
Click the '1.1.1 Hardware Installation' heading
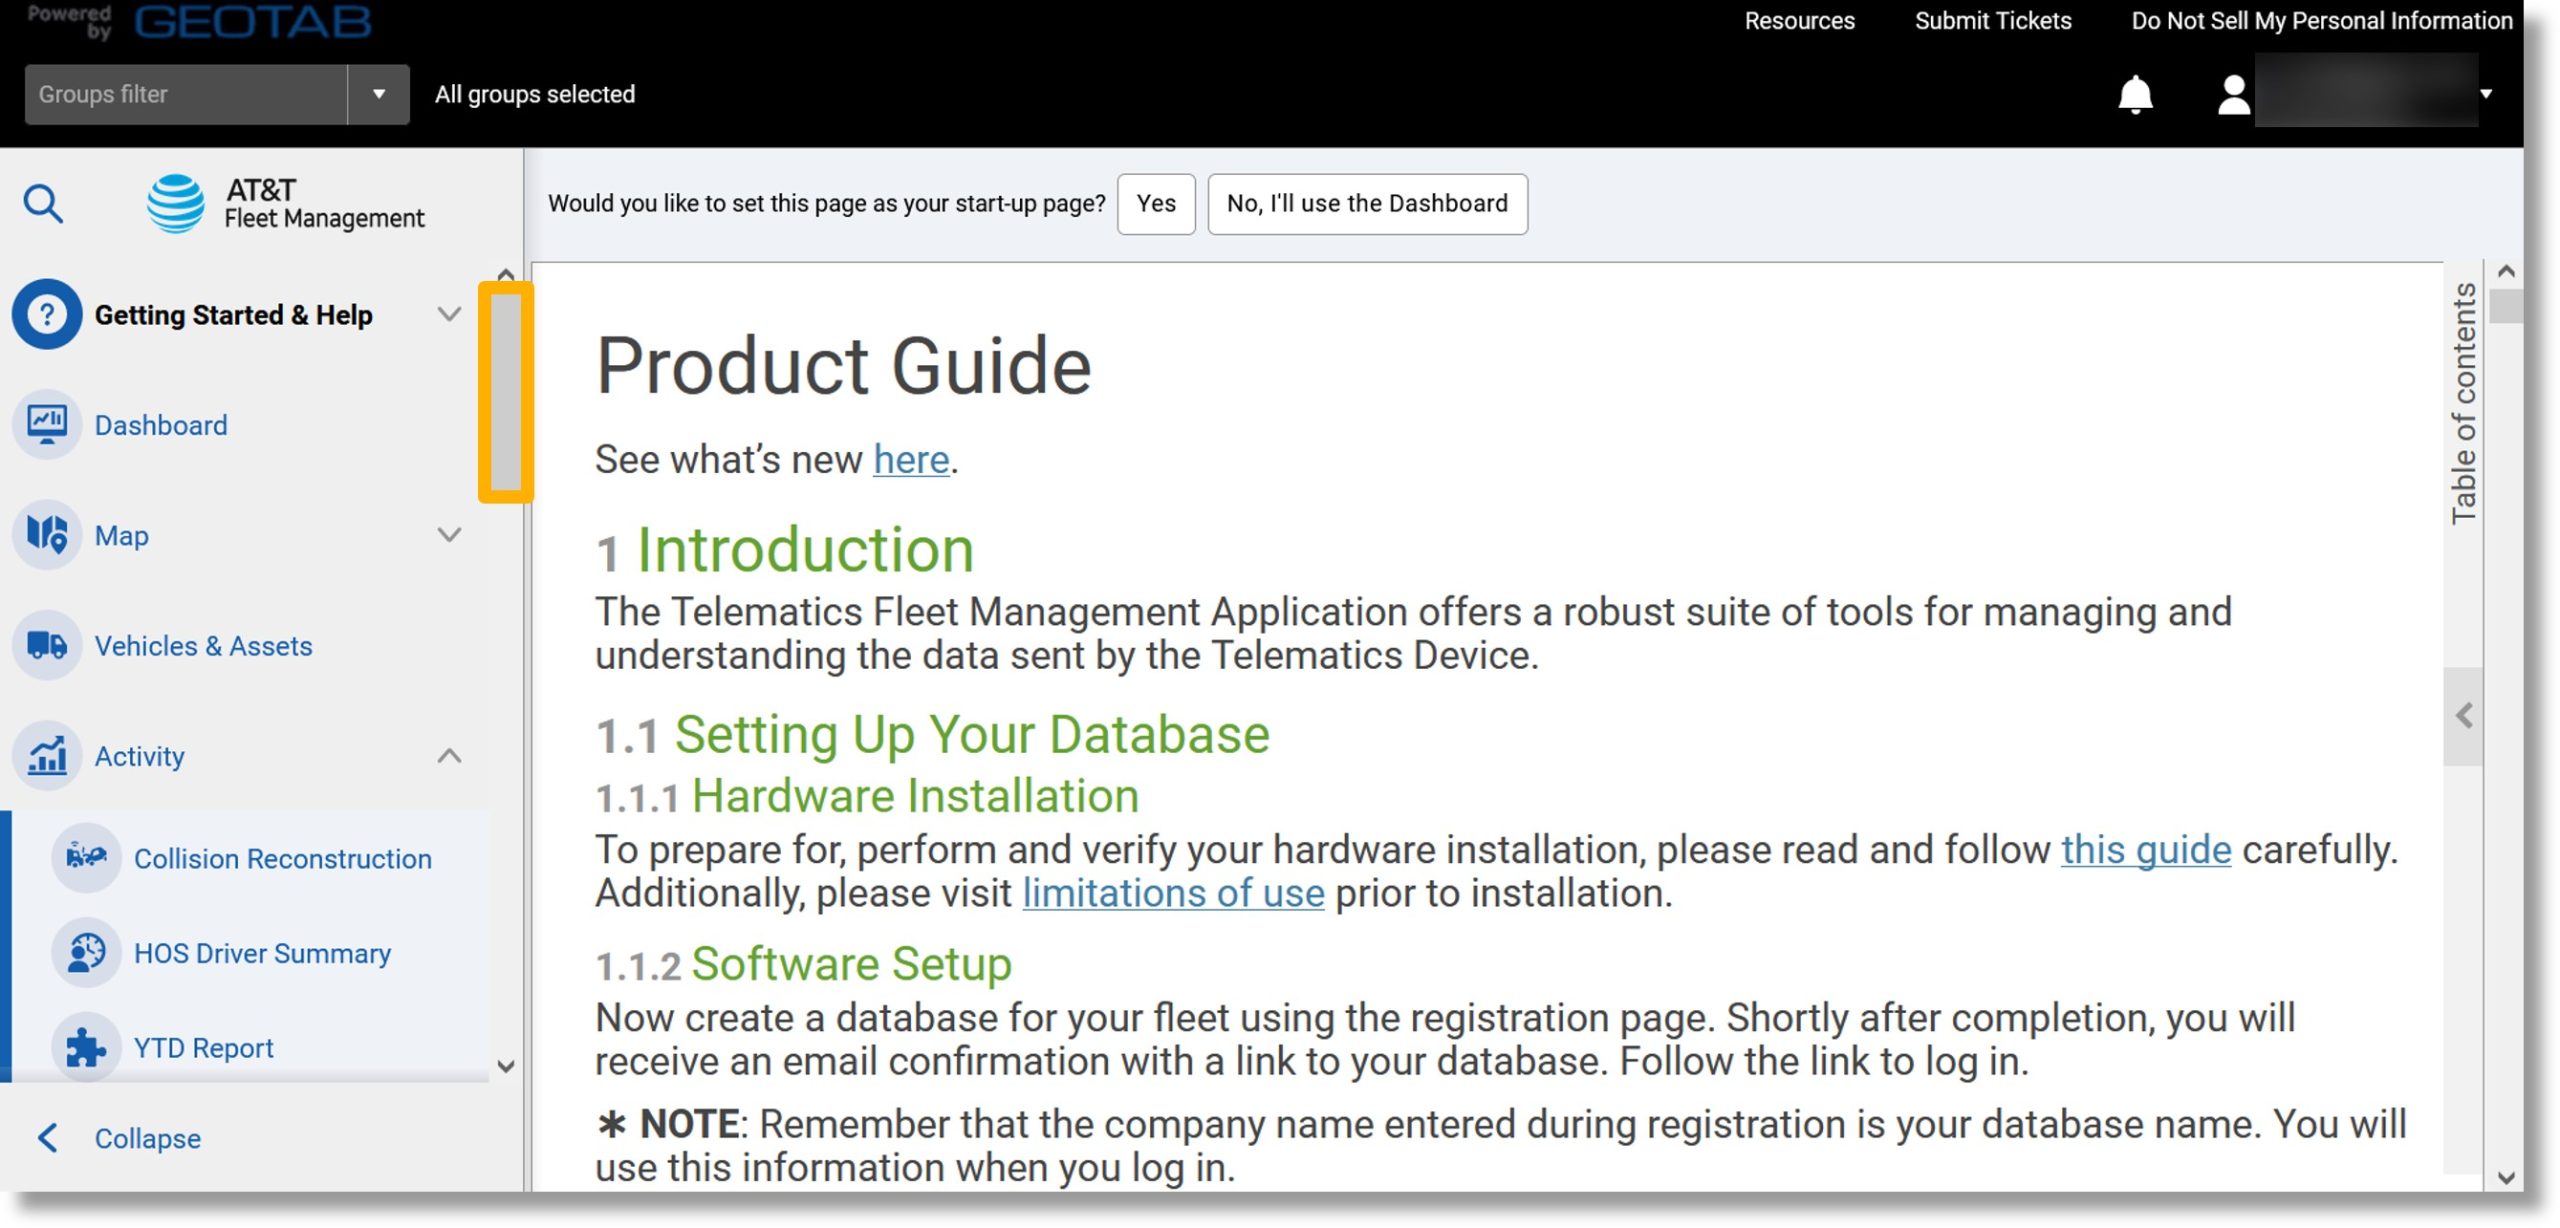click(x=867, y=797)
